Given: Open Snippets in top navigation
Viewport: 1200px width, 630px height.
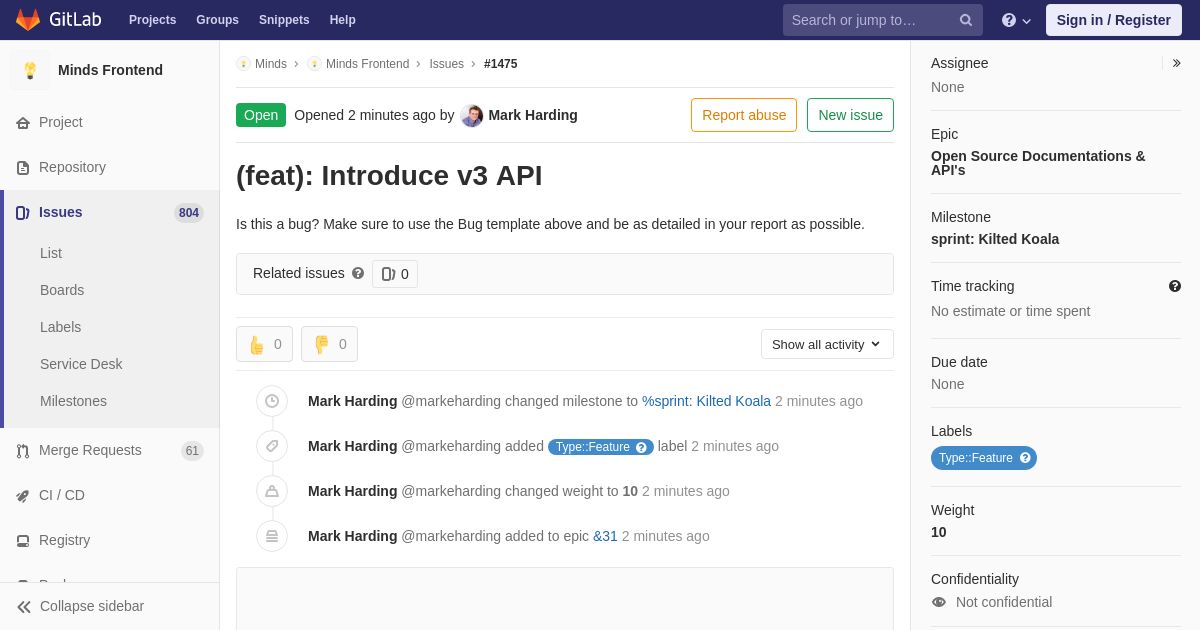Looking at the screenshot, I should coord(284,20).
